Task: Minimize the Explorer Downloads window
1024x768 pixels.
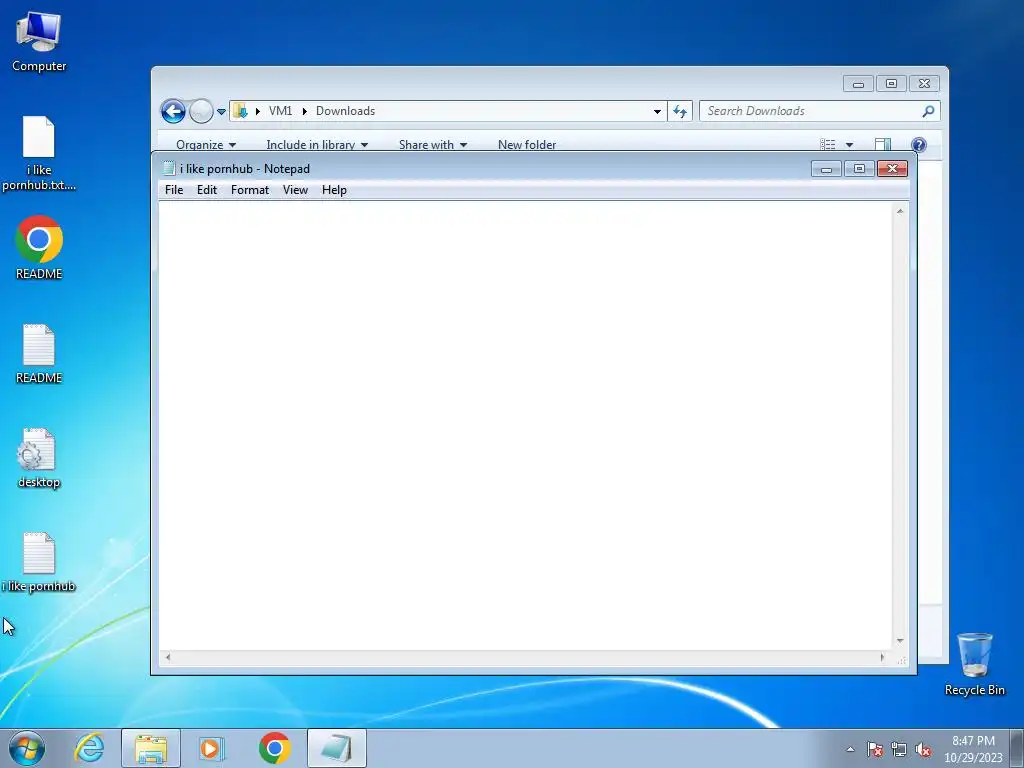Action: pos(858,84)
